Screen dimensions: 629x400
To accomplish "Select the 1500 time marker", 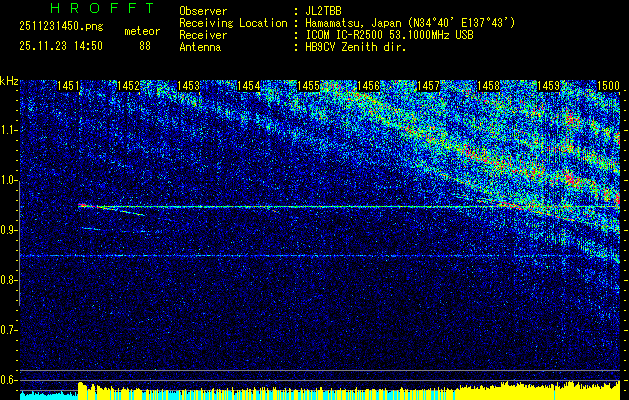I will pos(607,87).
